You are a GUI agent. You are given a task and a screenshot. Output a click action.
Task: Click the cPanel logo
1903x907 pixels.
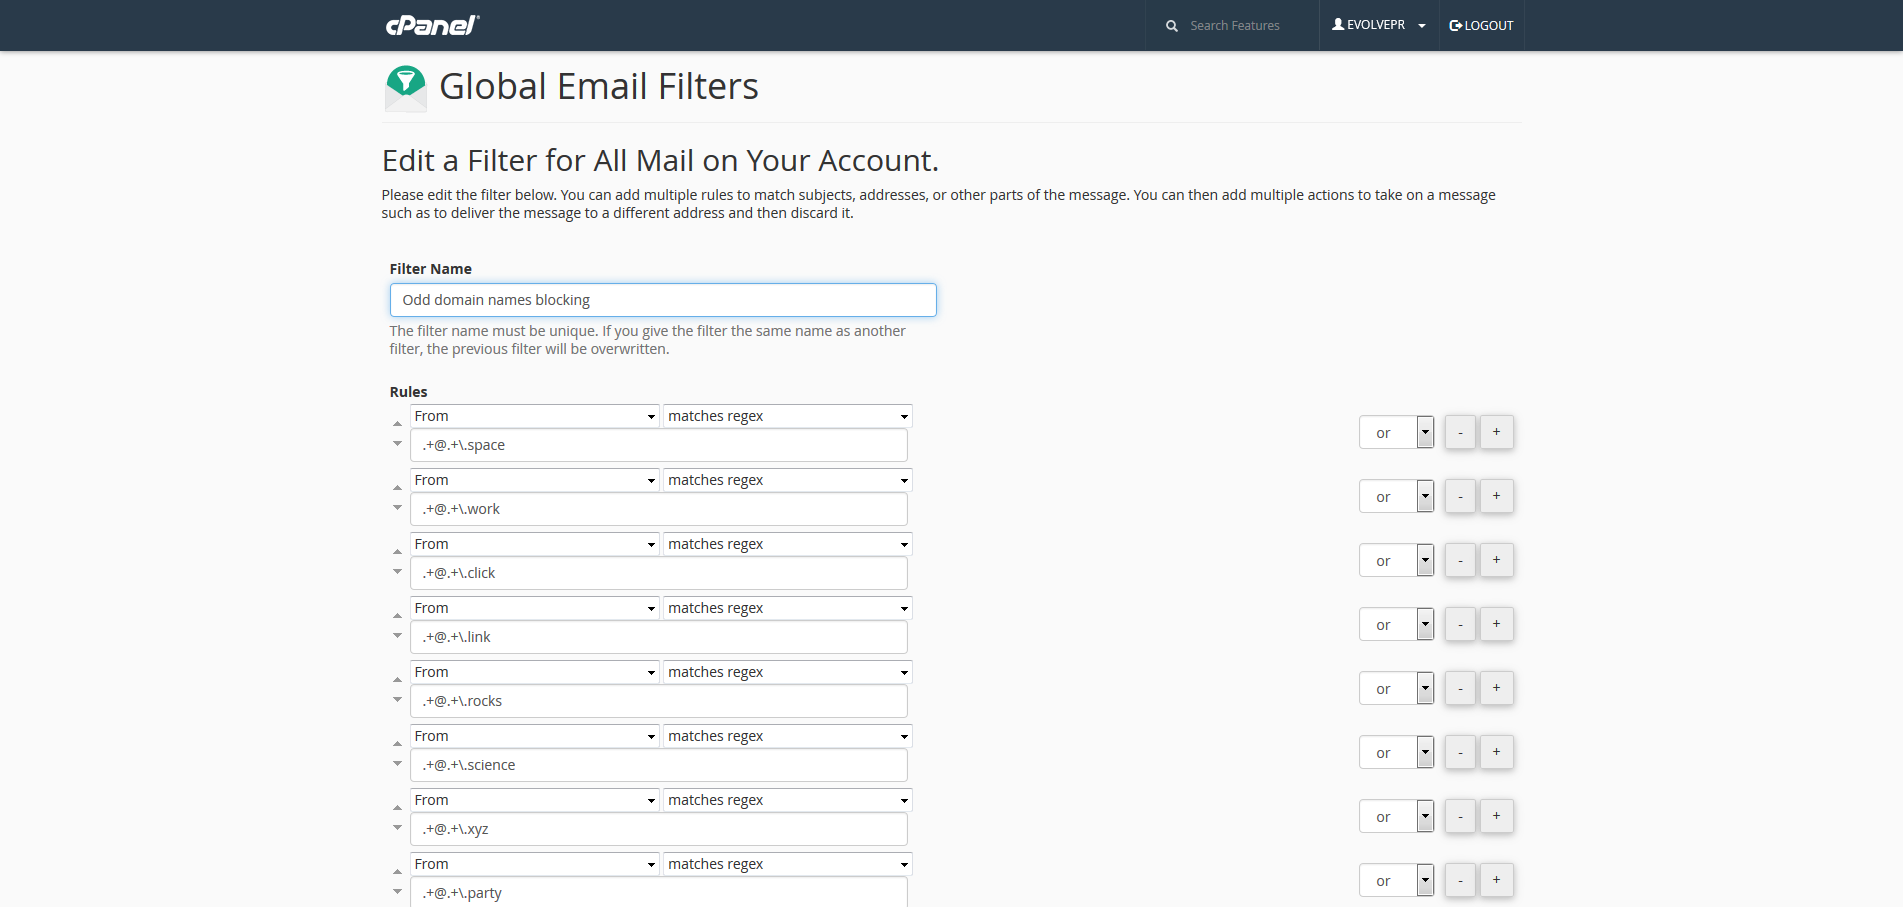pos(433,25)
